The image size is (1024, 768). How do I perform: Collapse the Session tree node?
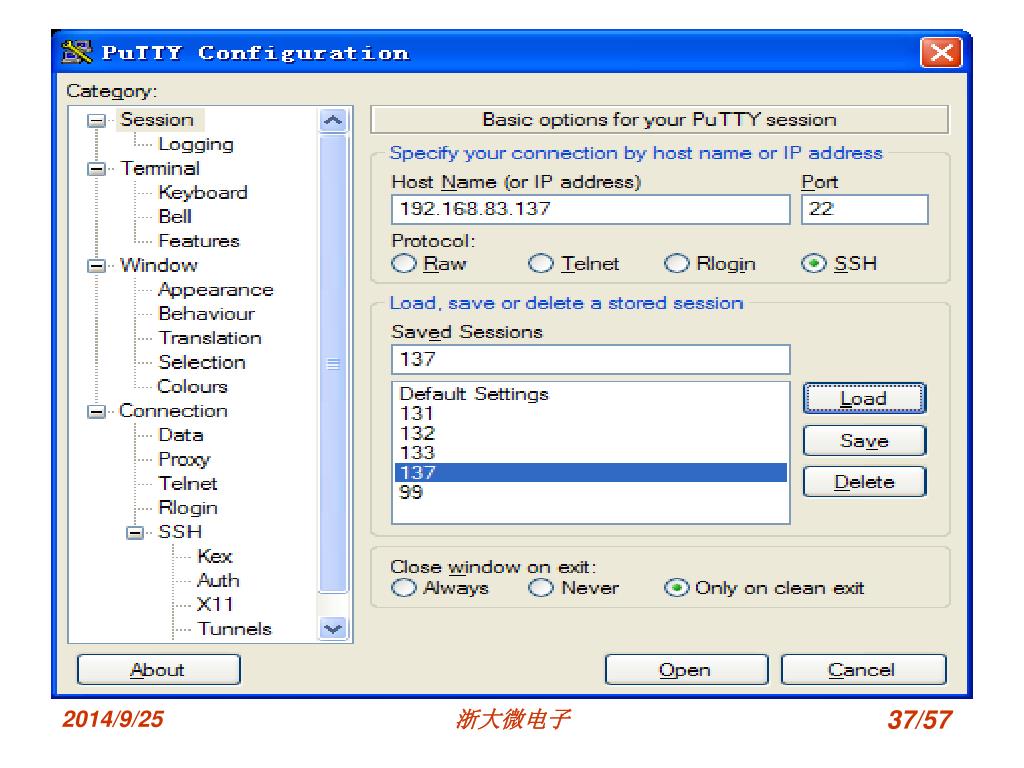coord(96,120)
